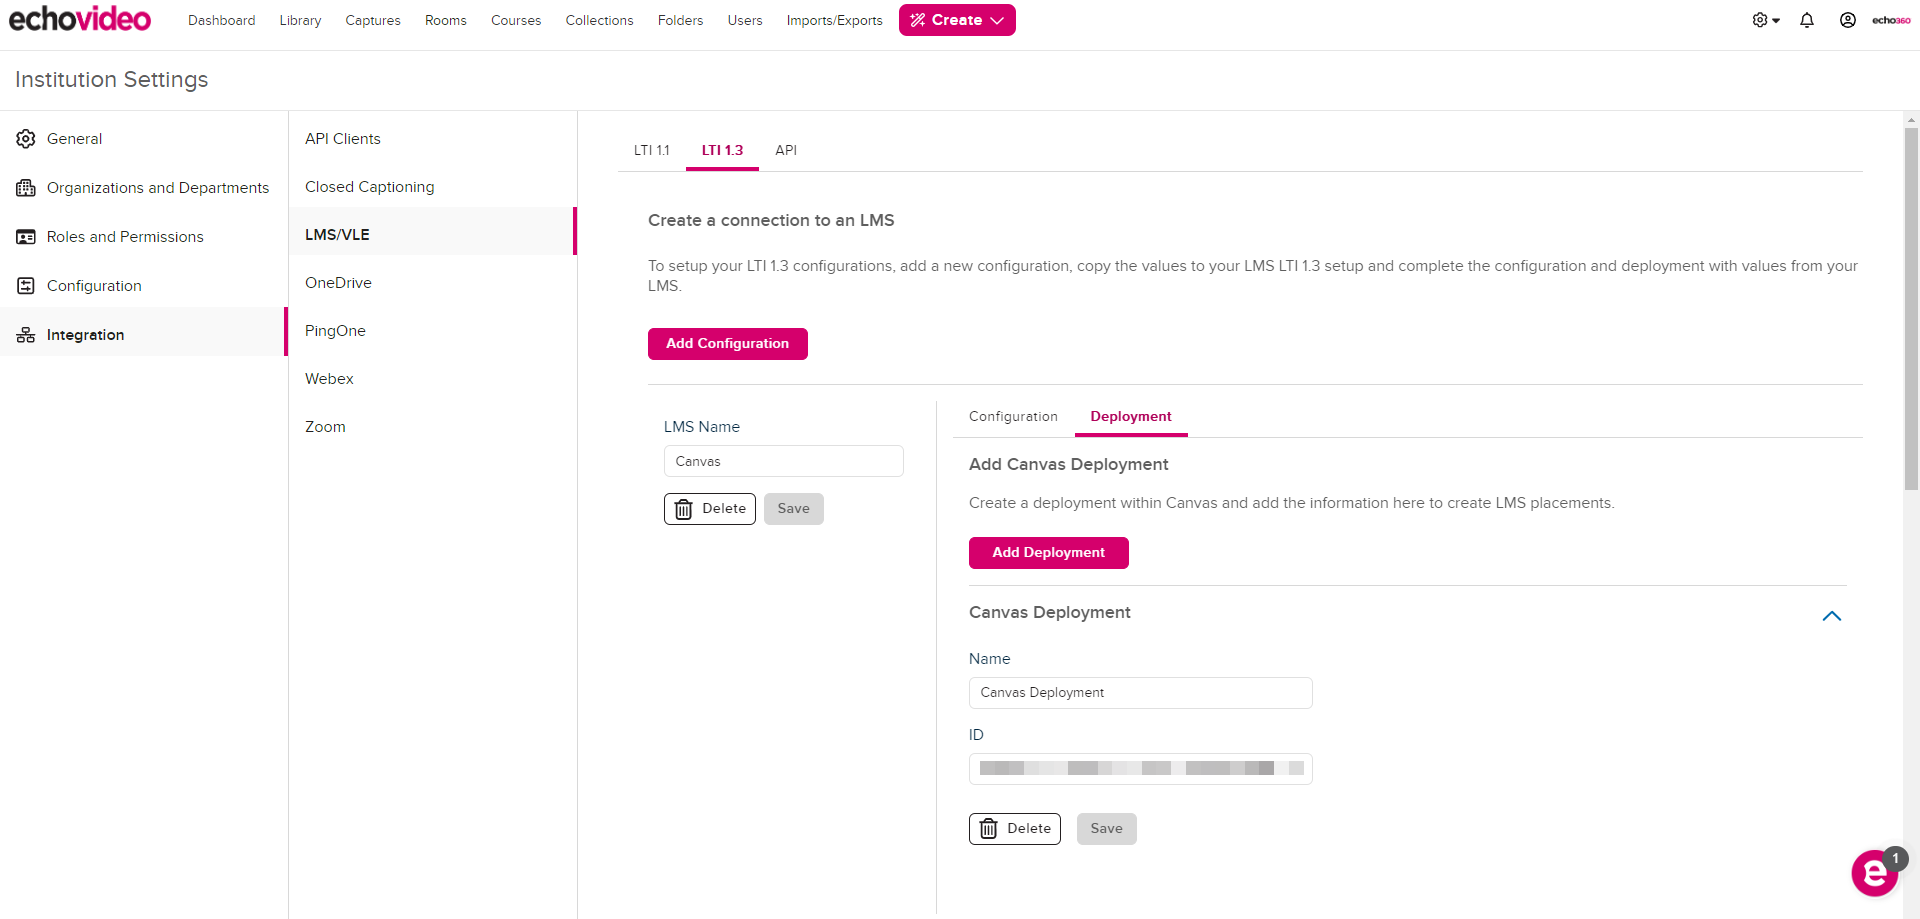Image resolution: width=1920 pixels, height=919 pixels.
Task: Select General settings
Action: point(144,139)
